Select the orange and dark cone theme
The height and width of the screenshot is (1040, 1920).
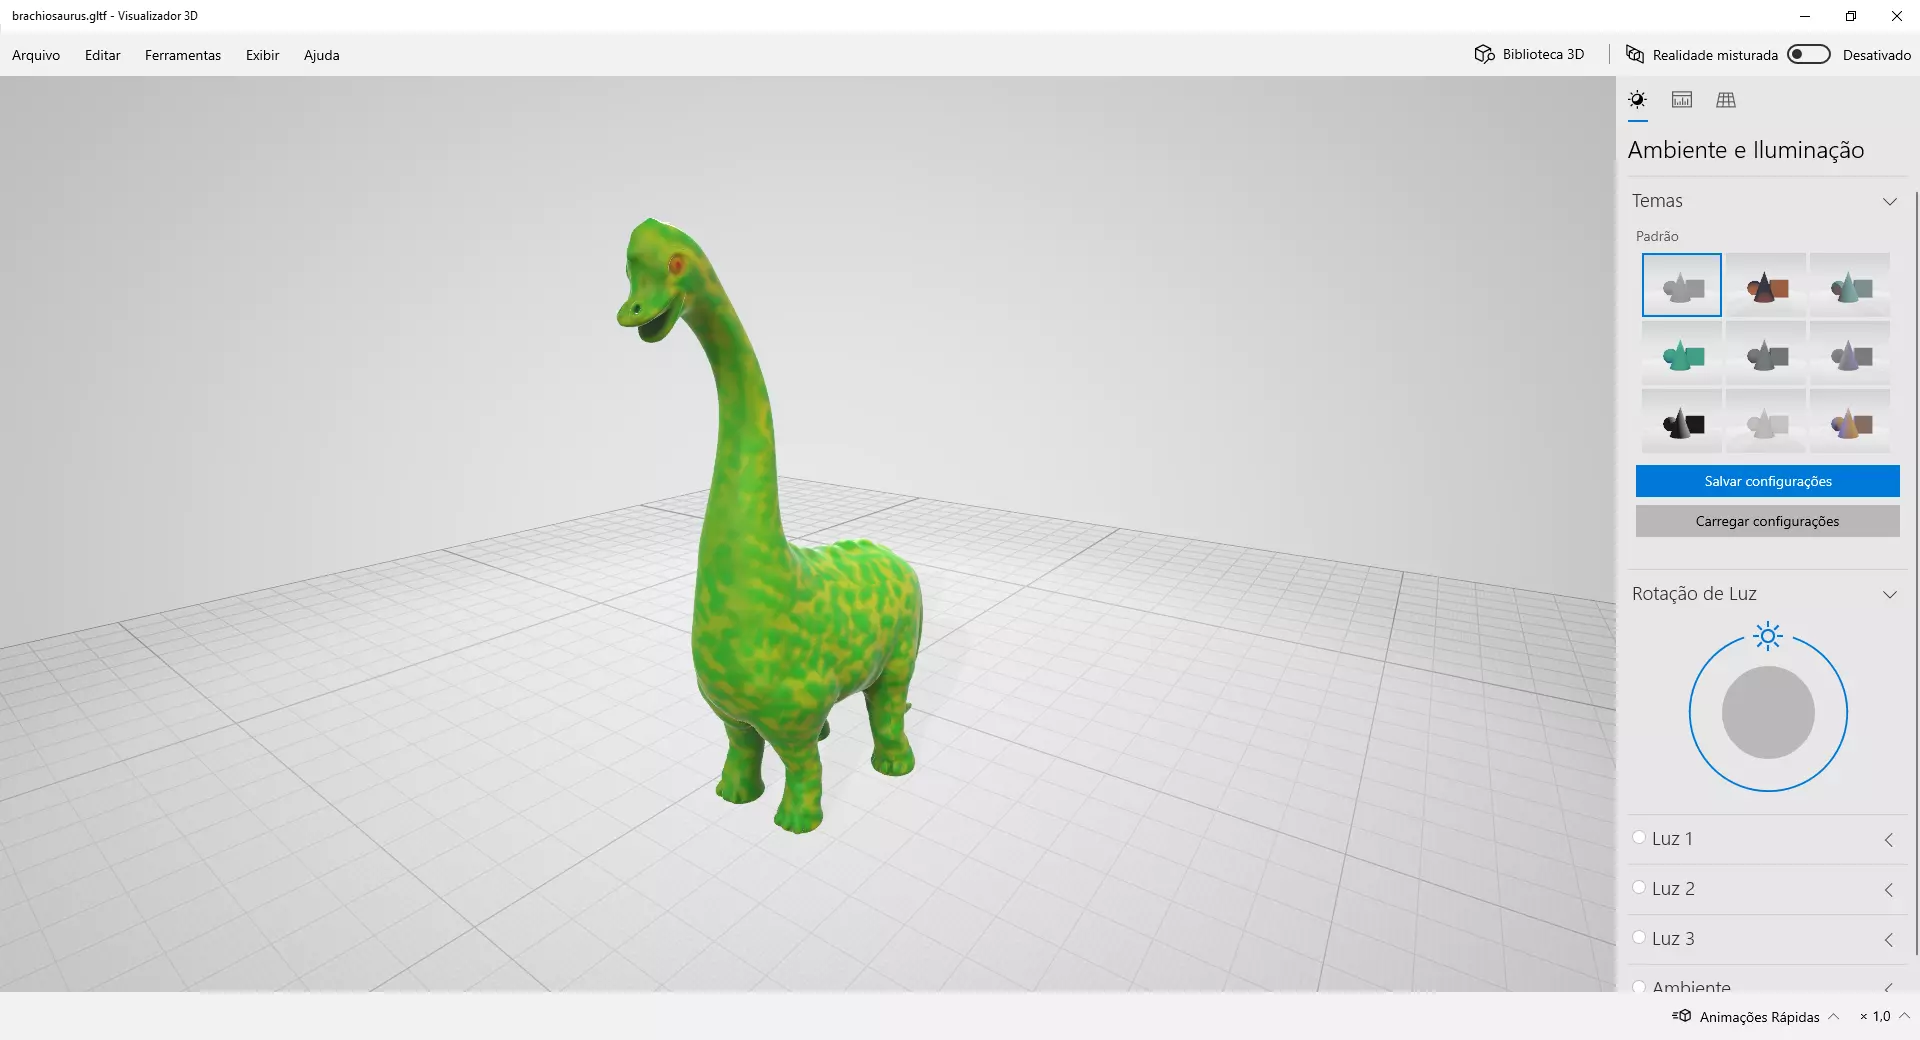pos(1766,285)
